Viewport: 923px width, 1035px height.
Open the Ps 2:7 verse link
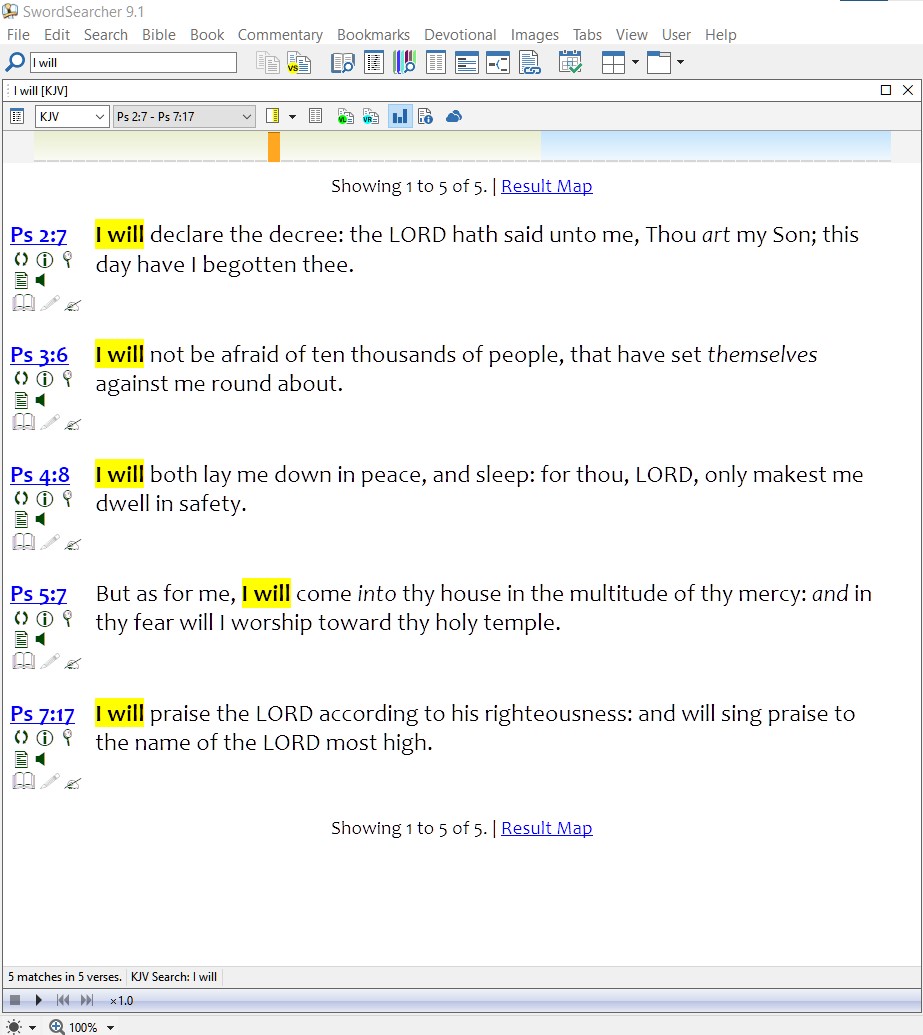(38, 235)
